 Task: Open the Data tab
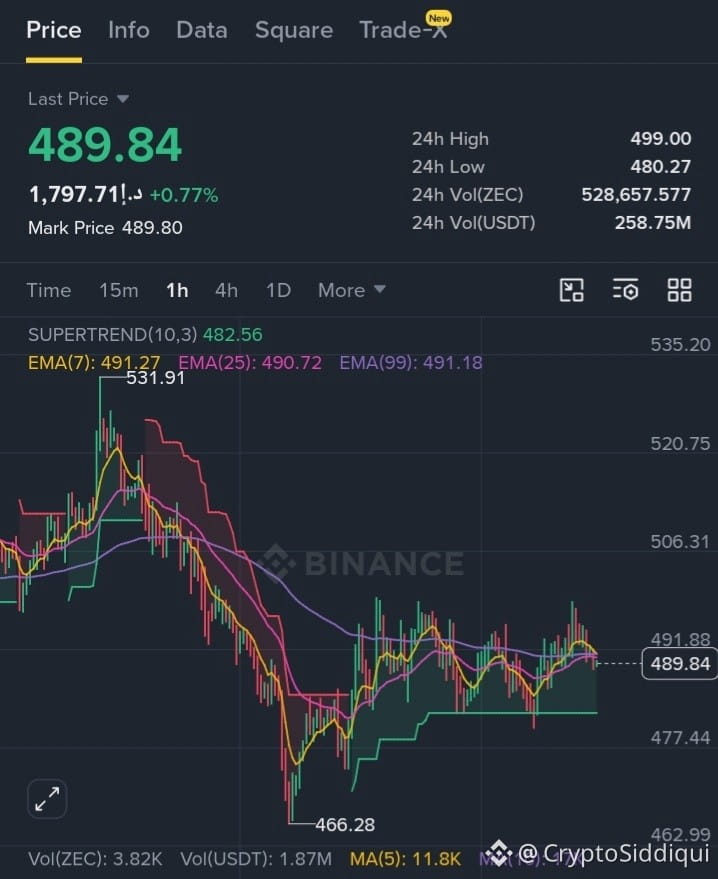pos(202,30)
